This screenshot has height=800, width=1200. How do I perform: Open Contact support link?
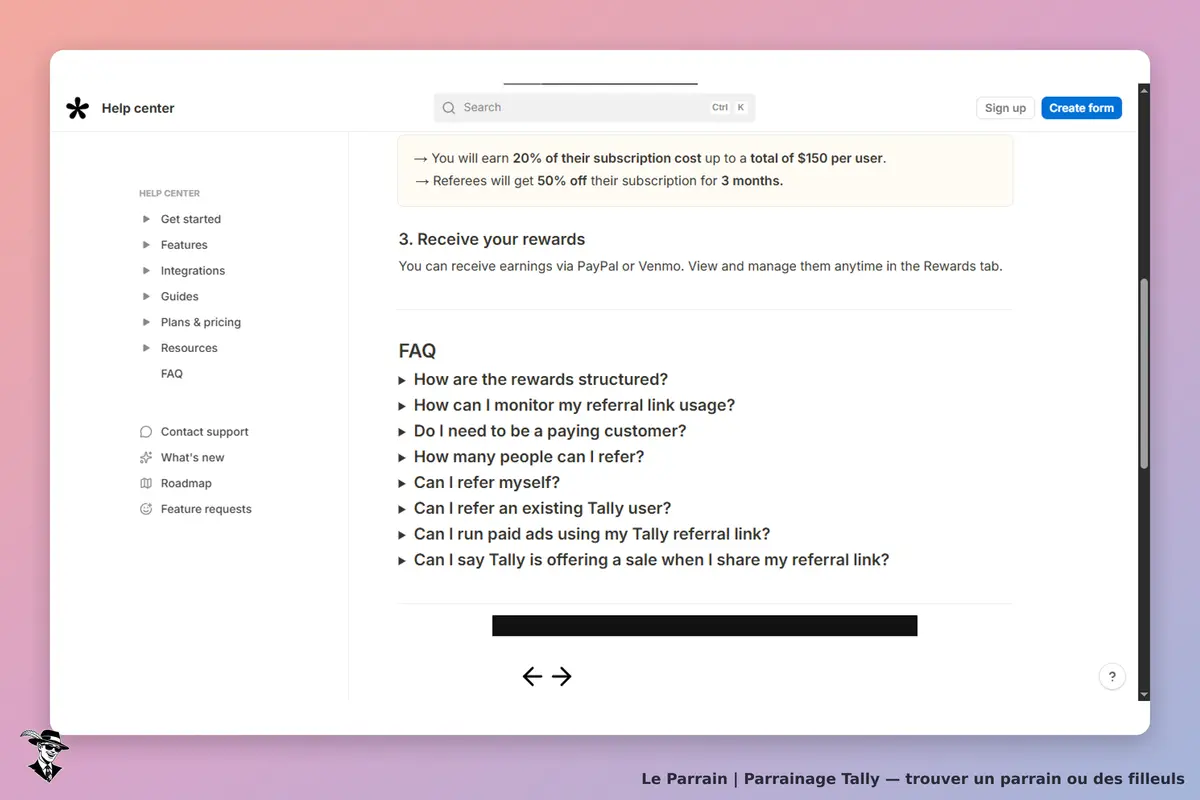205,432
